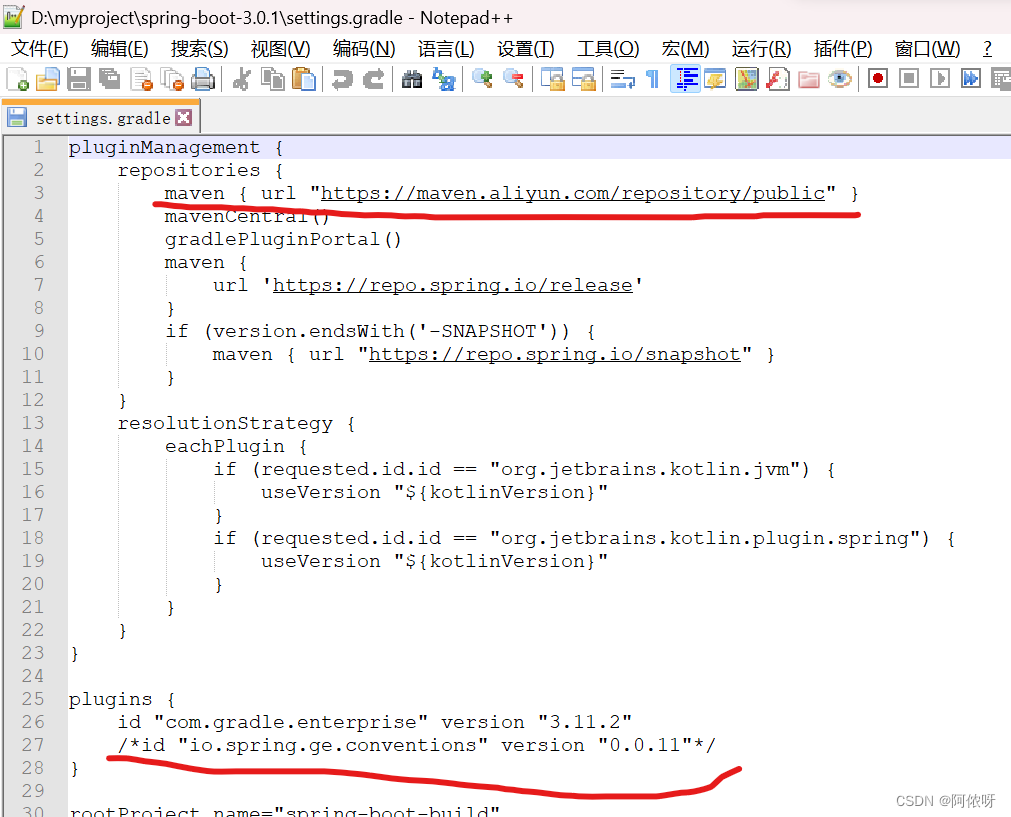Open the 窗口(W) menu
Viewport: 1011px width, 817px height.
pyautogui.click(x=927, y=48)
